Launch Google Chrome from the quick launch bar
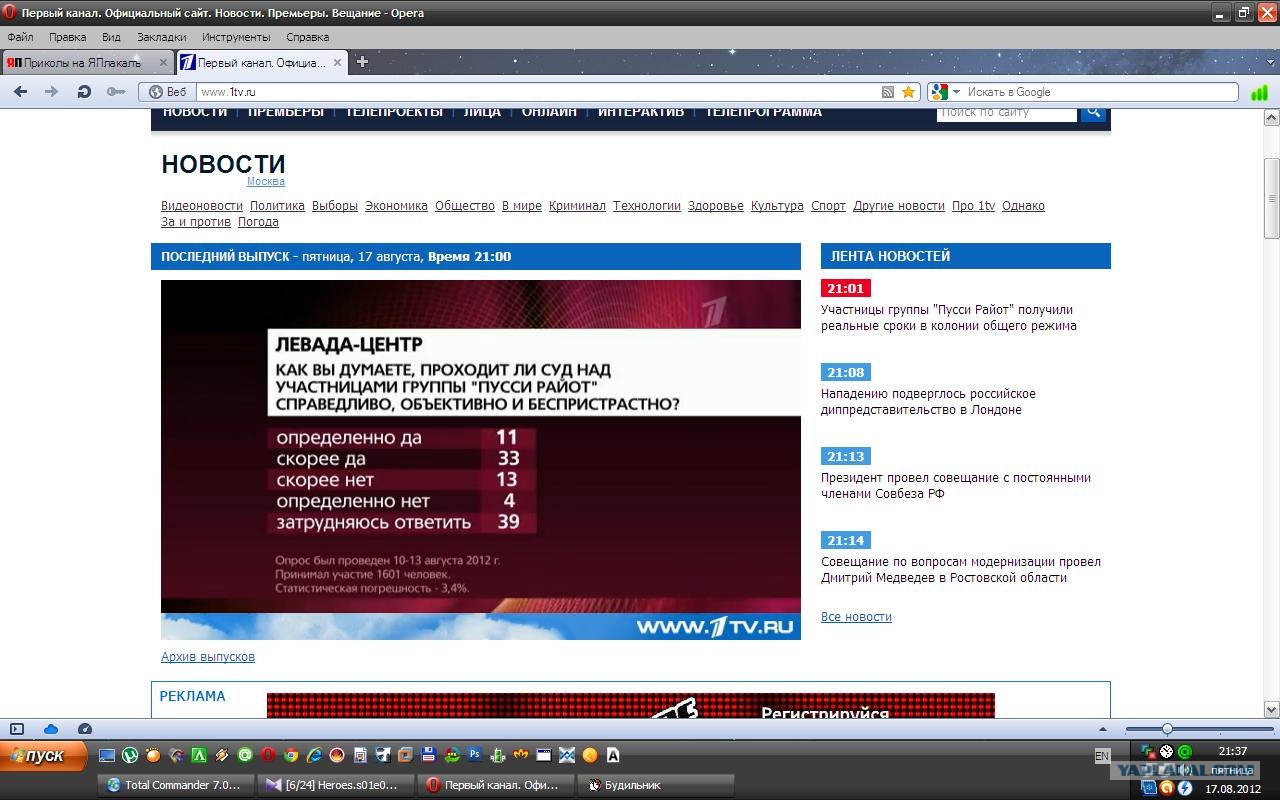Screen dimensions: 1280x800 [291, 755]
